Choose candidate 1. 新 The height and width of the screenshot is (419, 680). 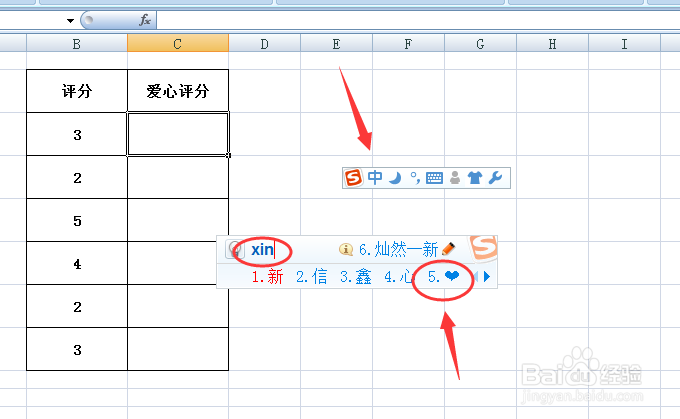pos(268,276)
